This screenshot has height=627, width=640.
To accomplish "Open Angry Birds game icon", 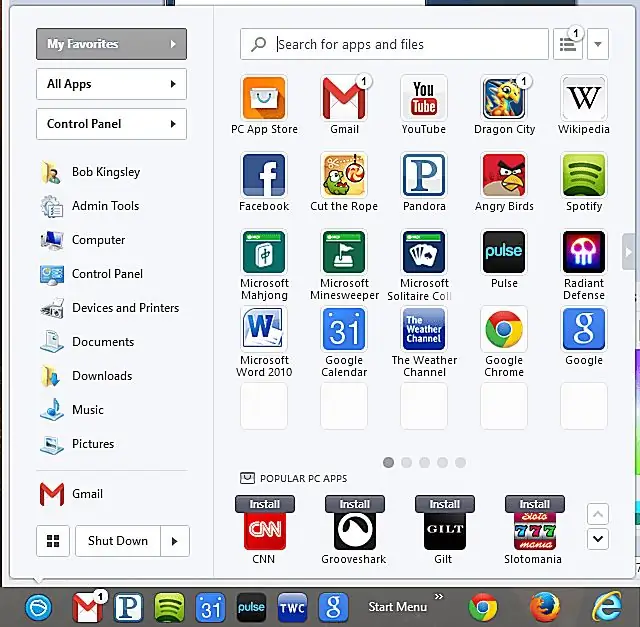I will [x=504, y=175].
